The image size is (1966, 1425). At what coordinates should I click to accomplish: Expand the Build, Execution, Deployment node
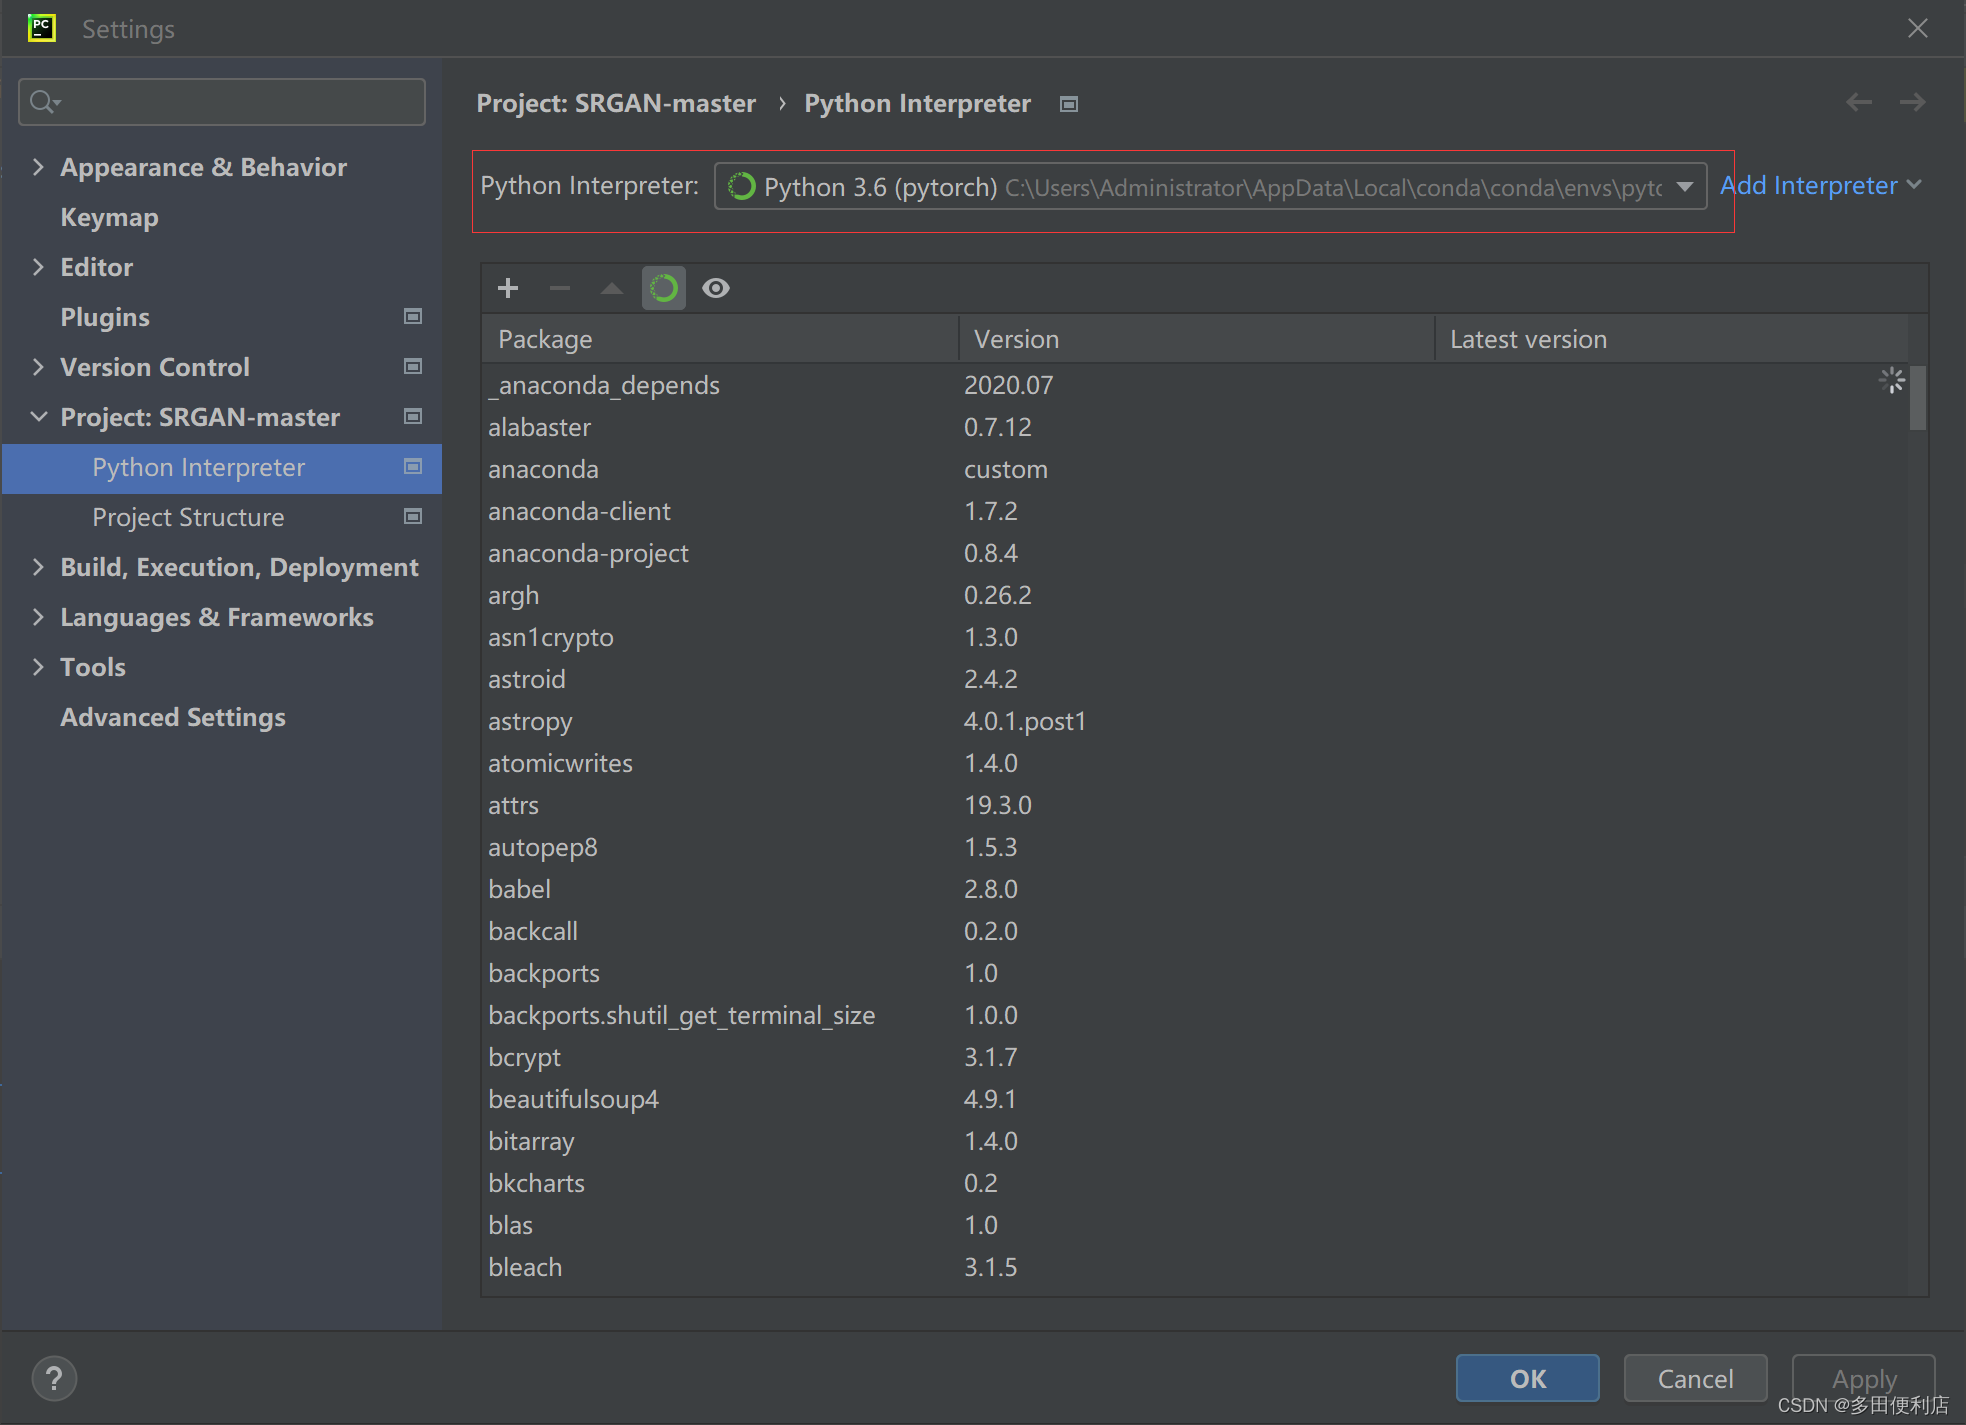pyautogui.click(x=38, y=567)
